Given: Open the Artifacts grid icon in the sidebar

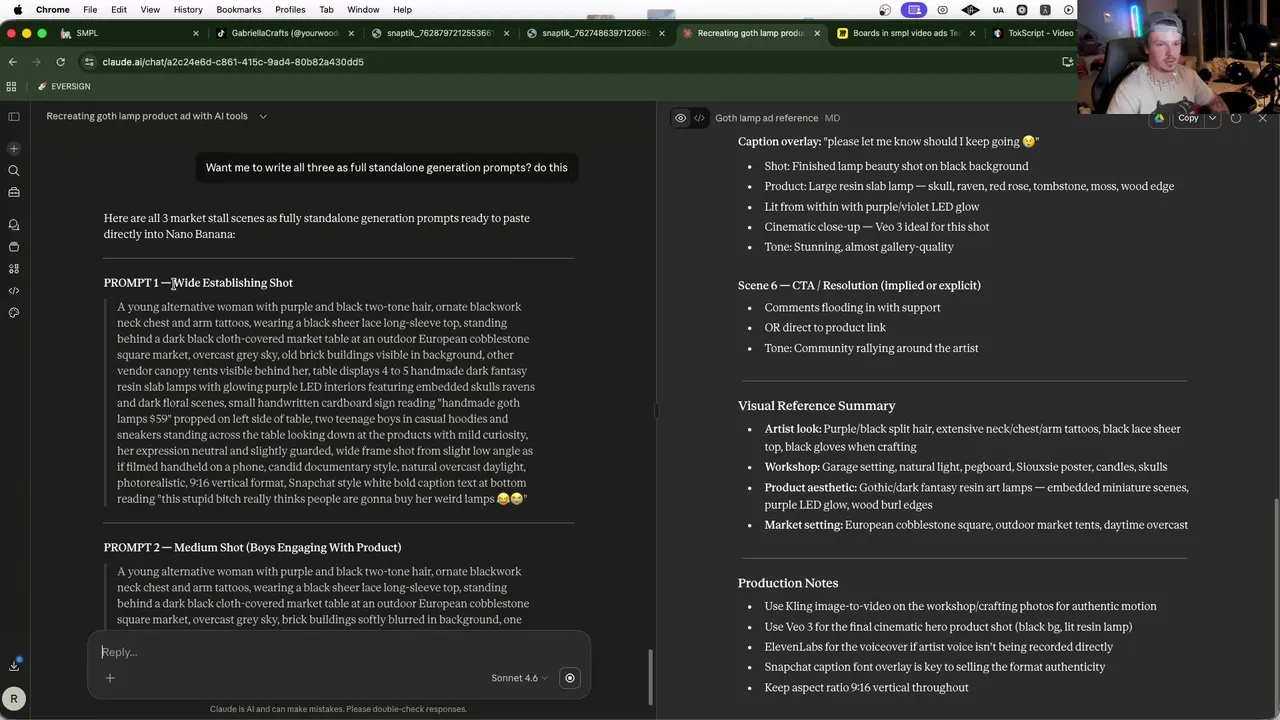Looking at the screenshot, I should (14, 269).
